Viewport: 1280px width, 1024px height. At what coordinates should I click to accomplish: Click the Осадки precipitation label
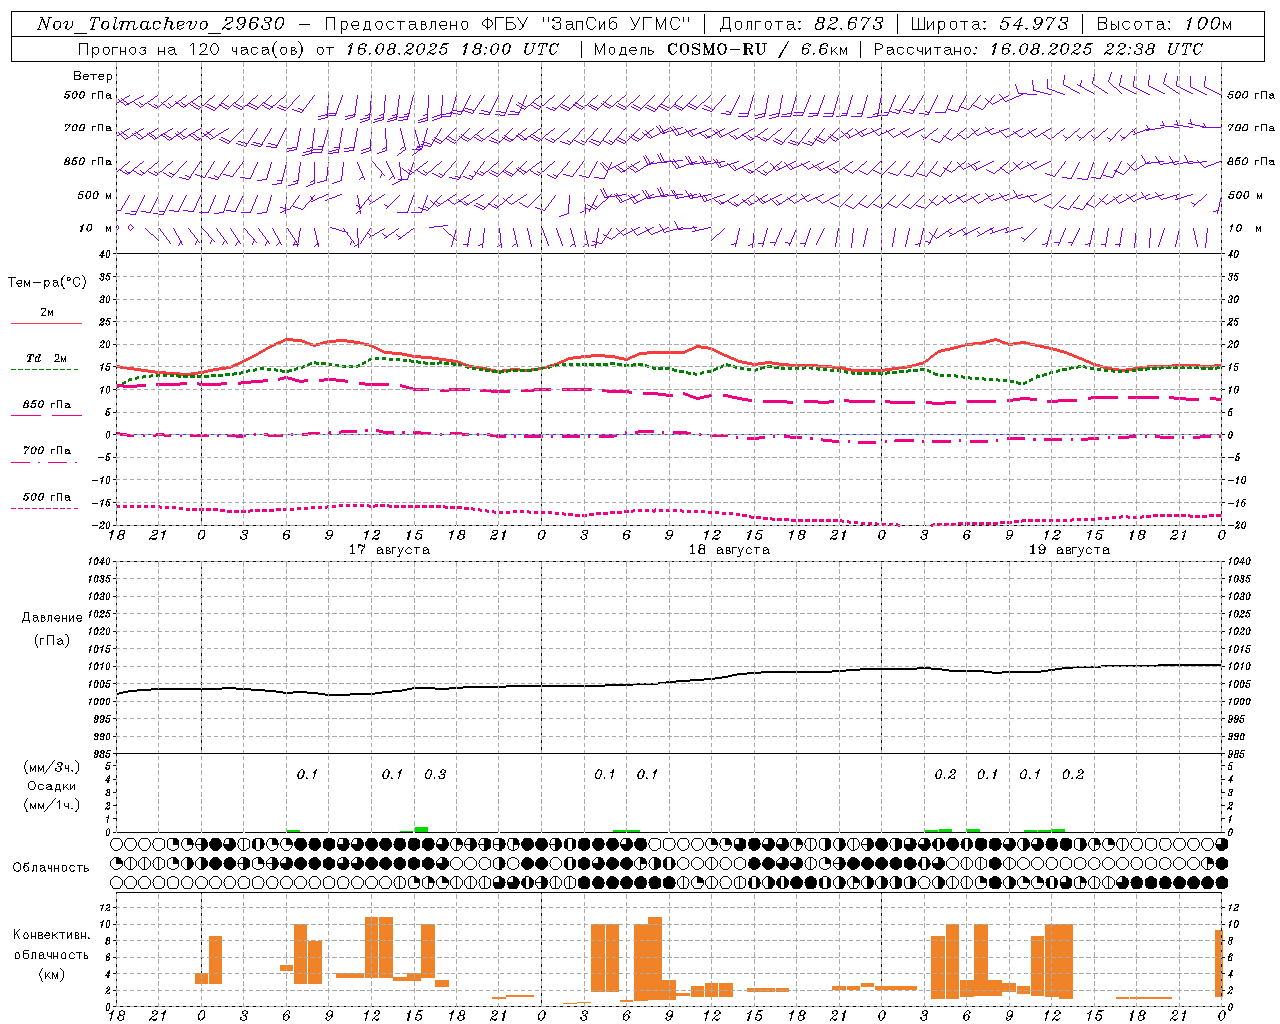coord(51,786)
